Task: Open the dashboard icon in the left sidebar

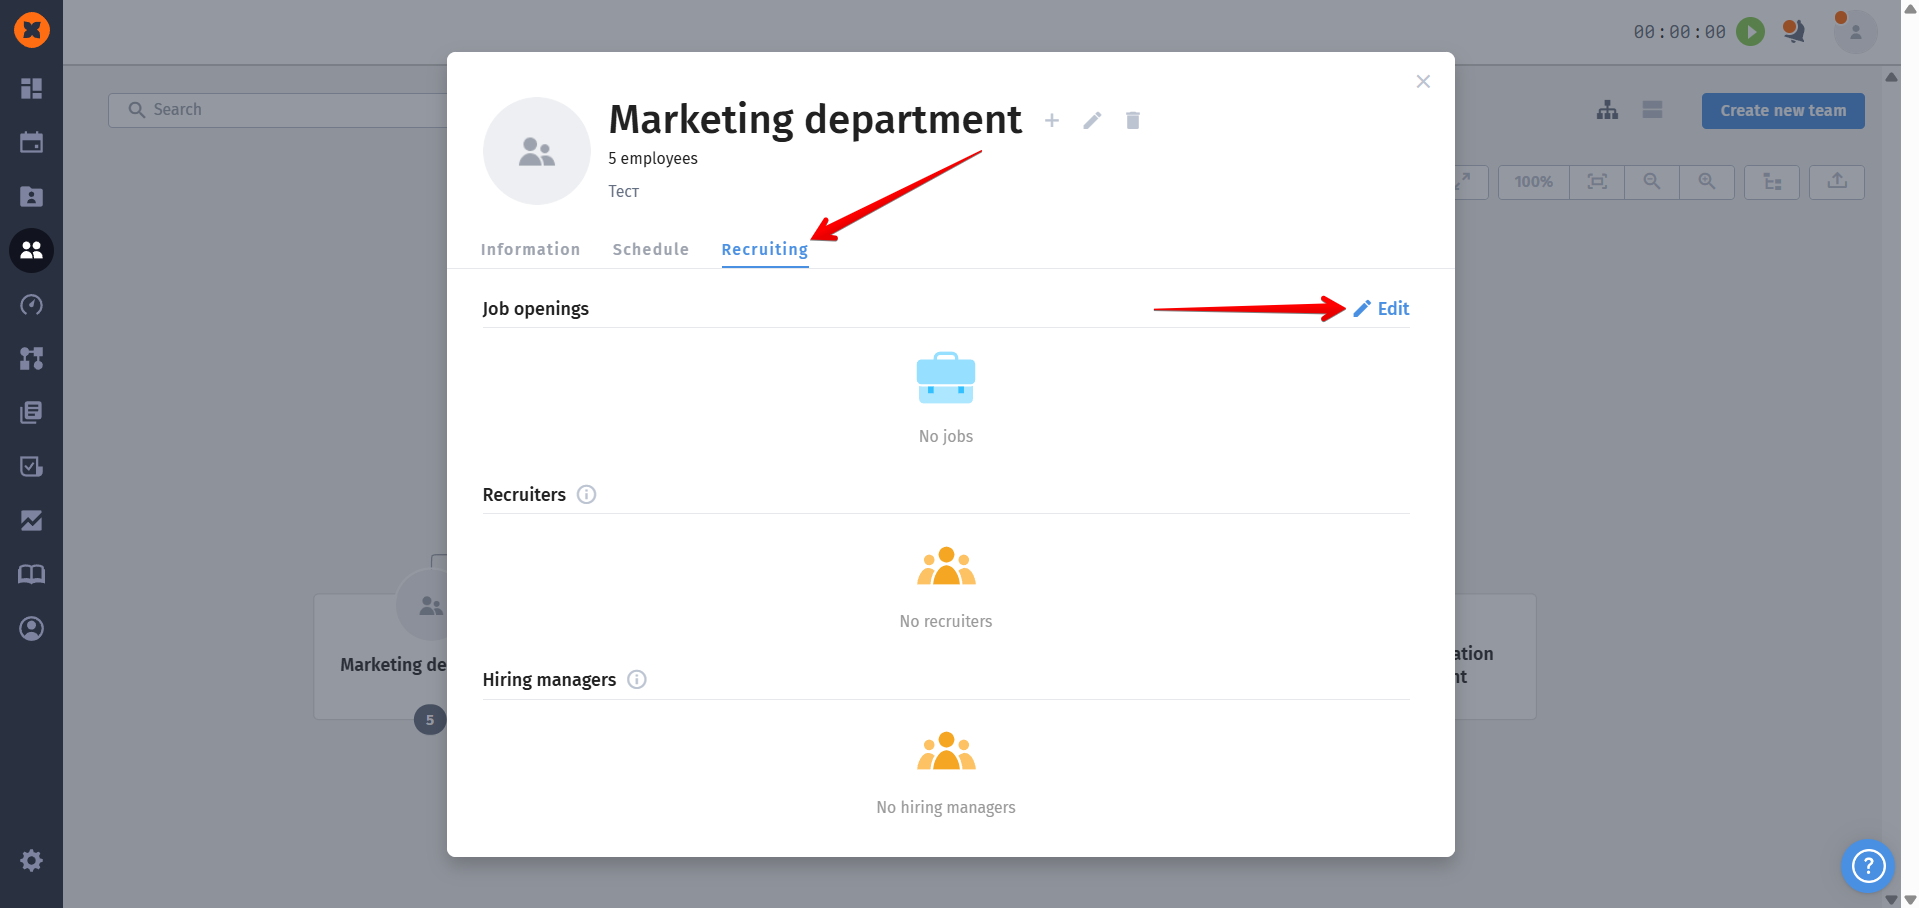Action: click(x=31, y=89)
